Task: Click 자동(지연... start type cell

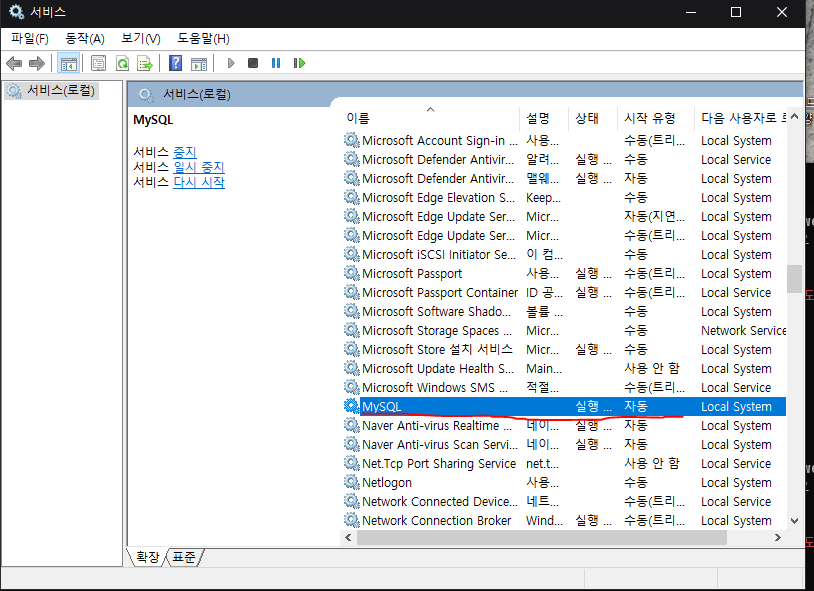Action: [x=654, y=217]
